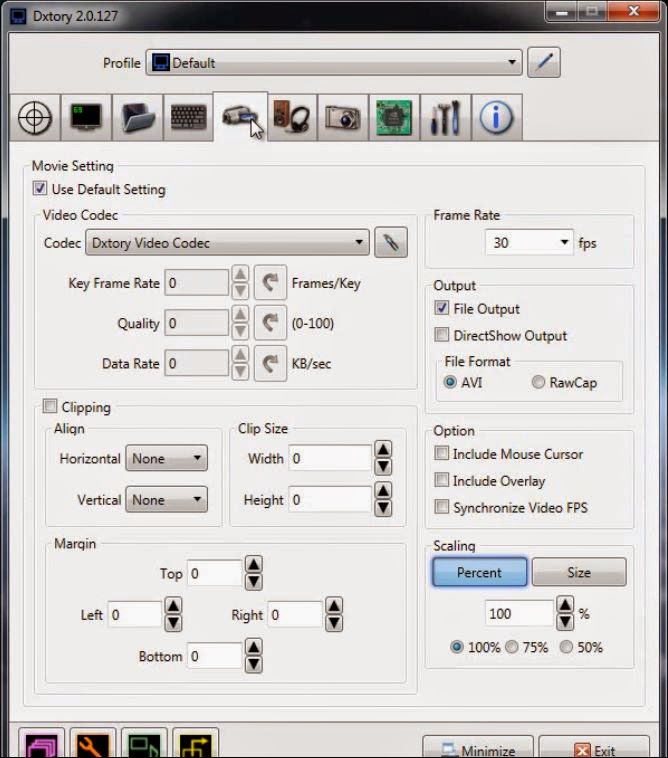The image size is (668, 758).
Task: Click the yellow arrow icon at the bottom
Action: pos(195,743)
